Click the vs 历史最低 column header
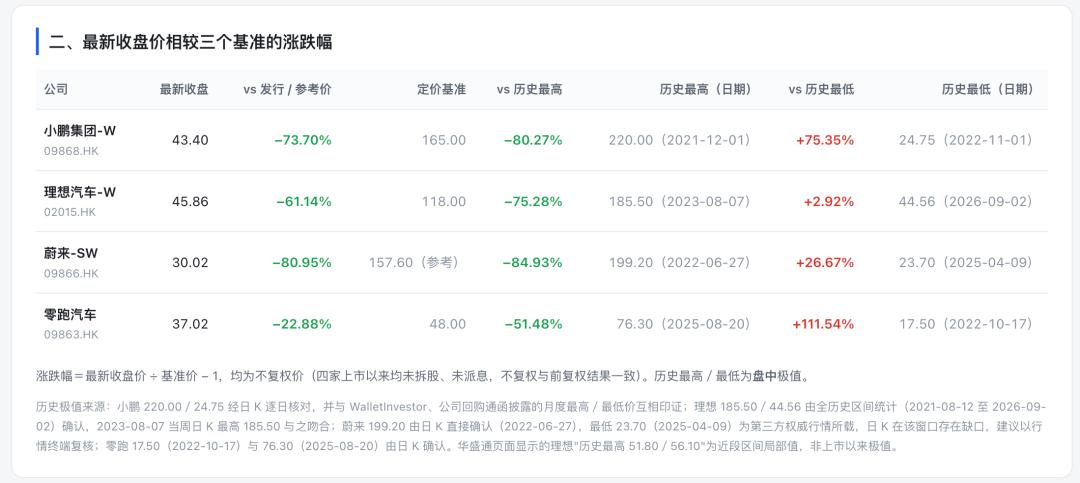Screen dimensions: 1080x483 tap(821, 90)
